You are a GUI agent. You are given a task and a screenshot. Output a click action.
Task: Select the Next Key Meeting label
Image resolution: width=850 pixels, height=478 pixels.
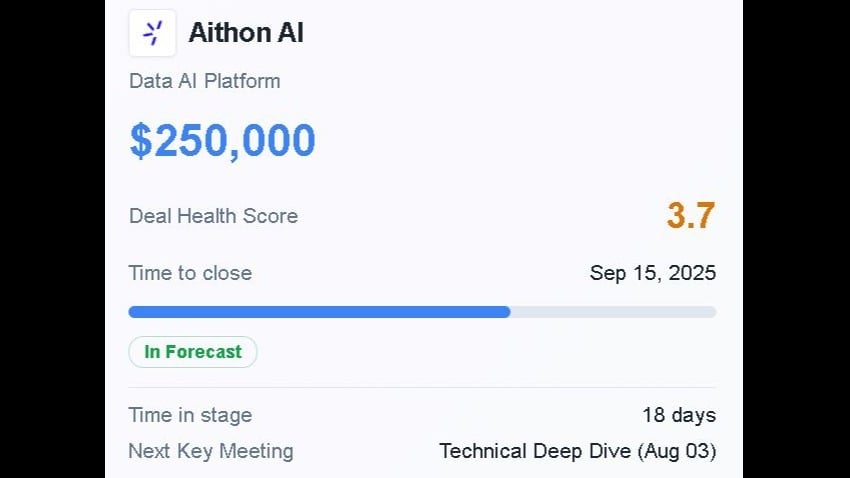(x=211, y=451)
